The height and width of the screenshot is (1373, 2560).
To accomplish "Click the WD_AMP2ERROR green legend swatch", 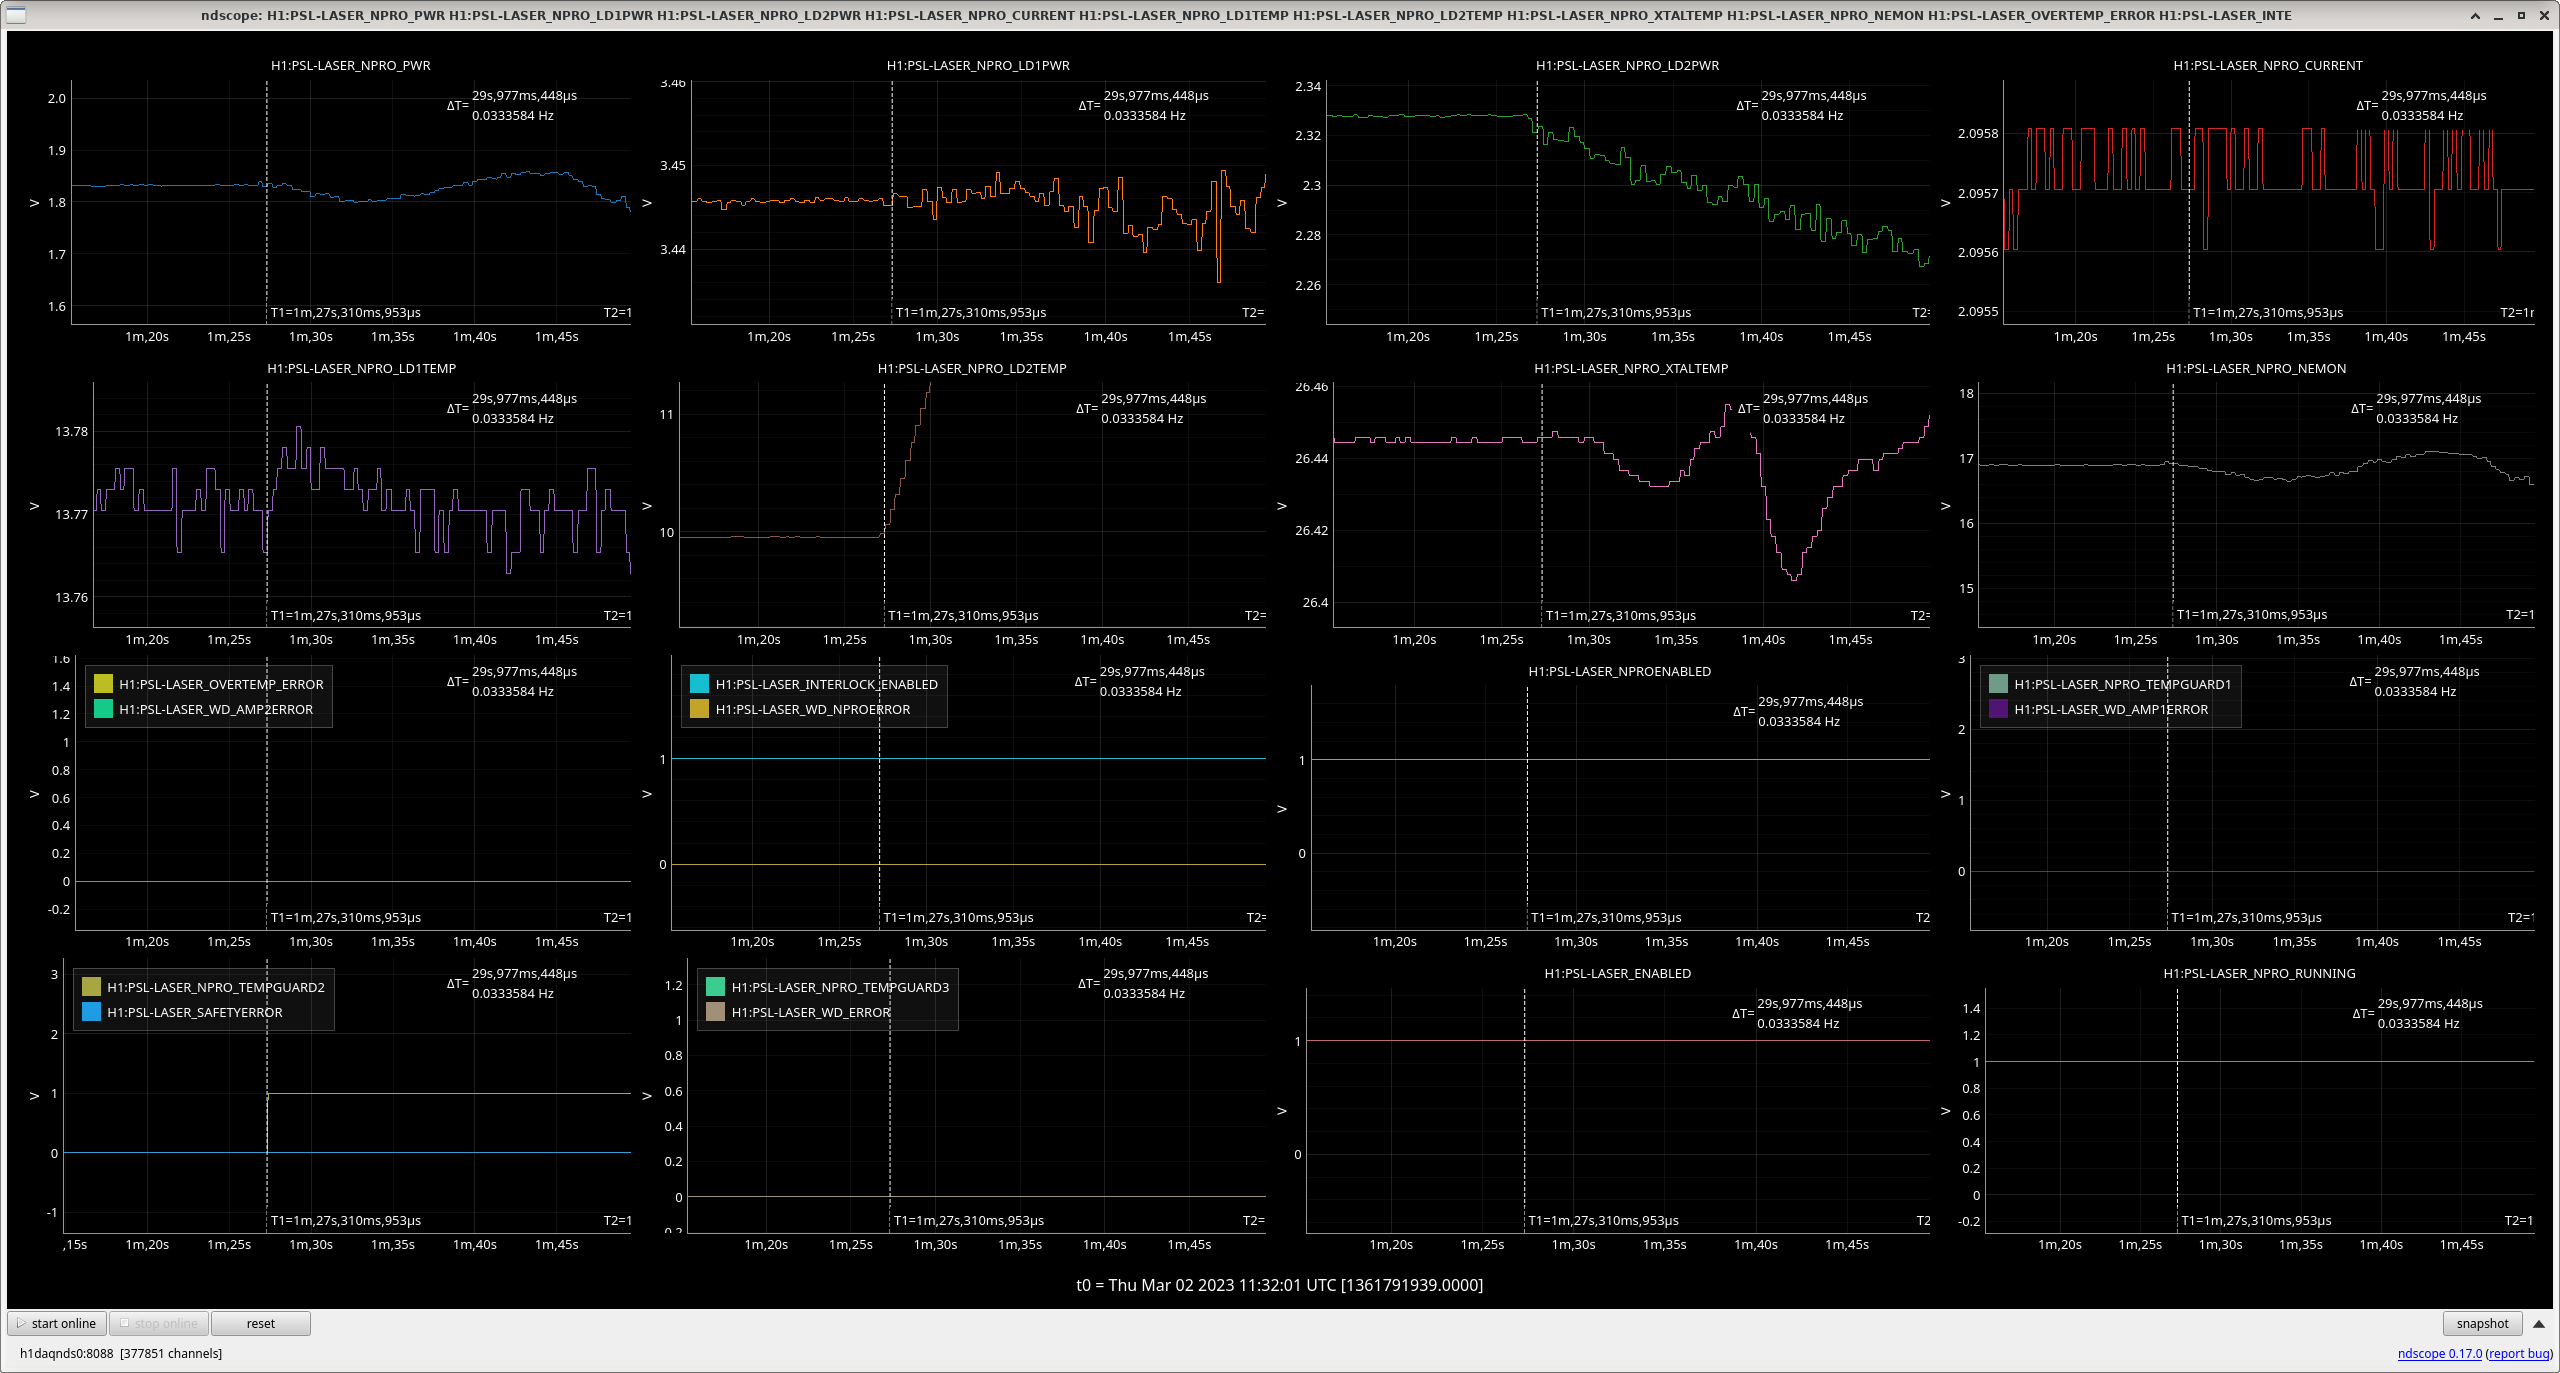I will 103,709.
